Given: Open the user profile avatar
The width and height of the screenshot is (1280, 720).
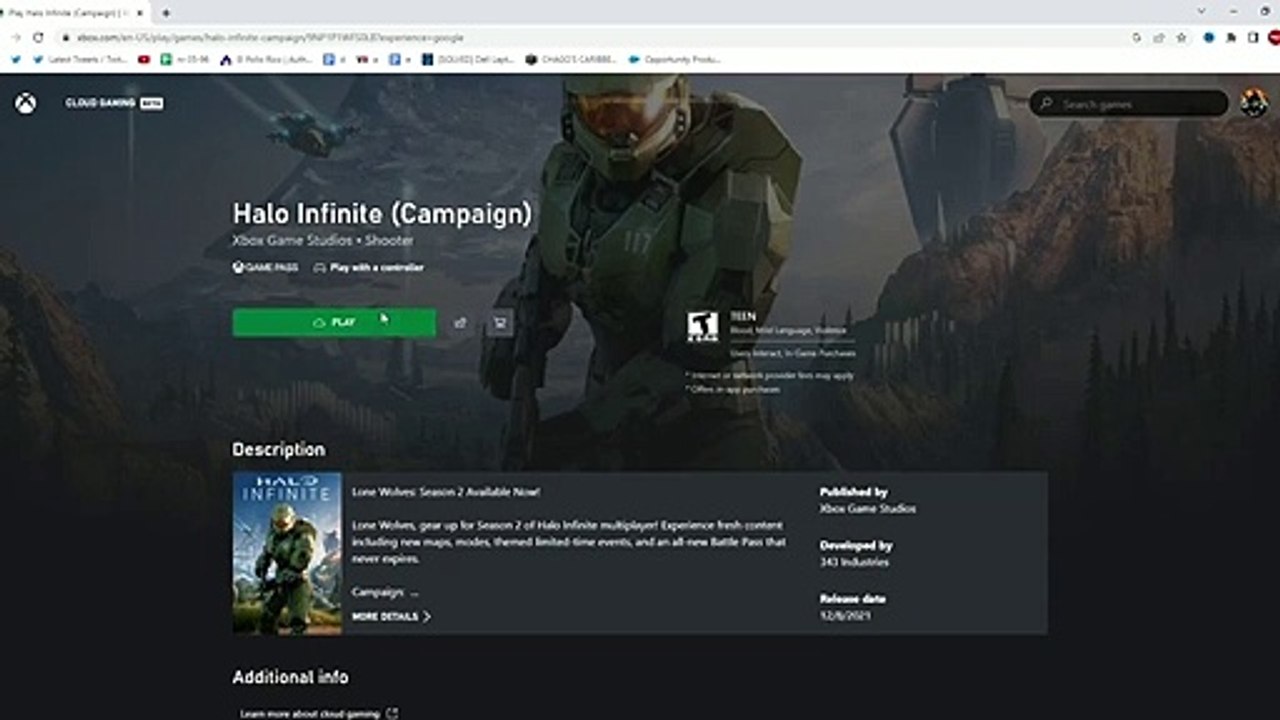Looking at the screenshot, I should 1253,103.
